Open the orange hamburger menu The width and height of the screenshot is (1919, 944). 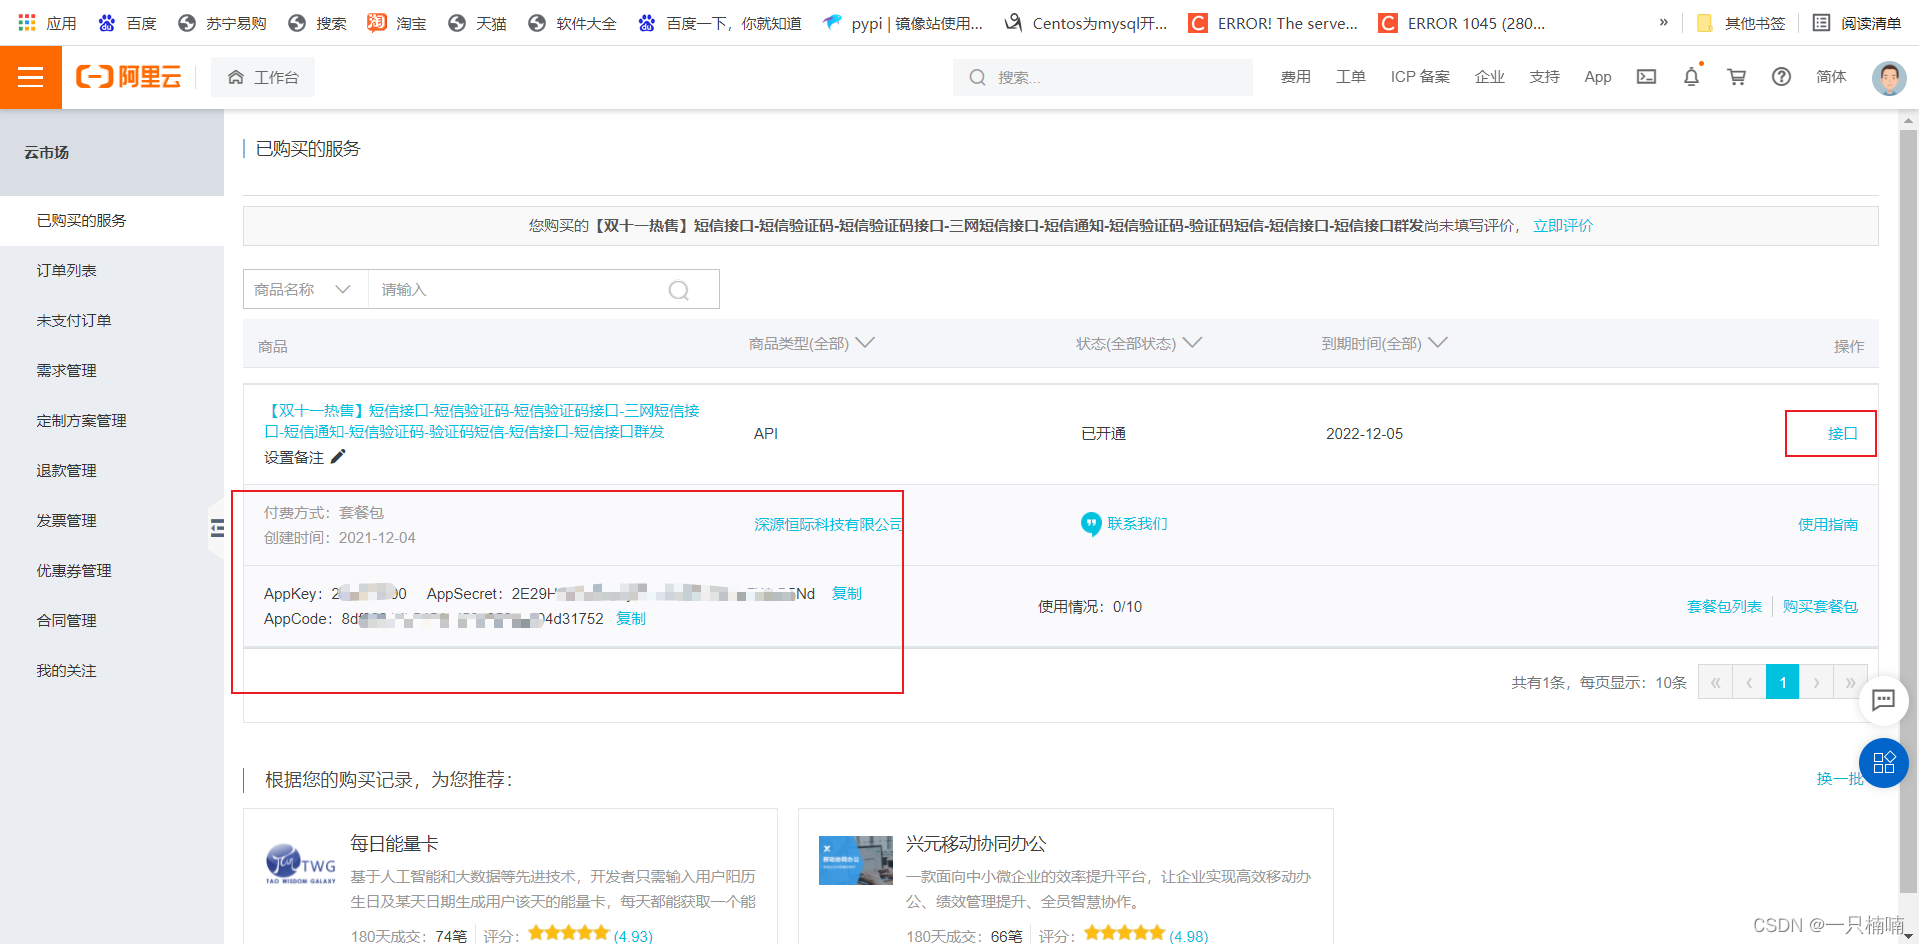pos(31,77)
